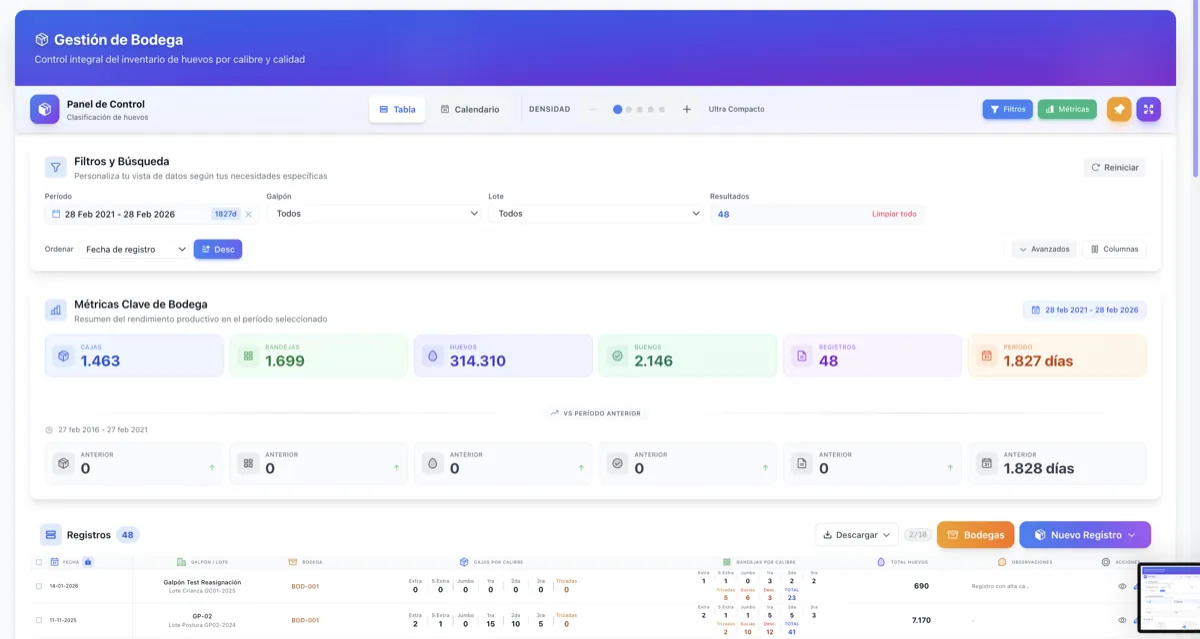Image resolution: width=1200 pixels, height=639 pixels.
Task: Check the 11-11-2025 row checkbox
Action: [39, 620]
